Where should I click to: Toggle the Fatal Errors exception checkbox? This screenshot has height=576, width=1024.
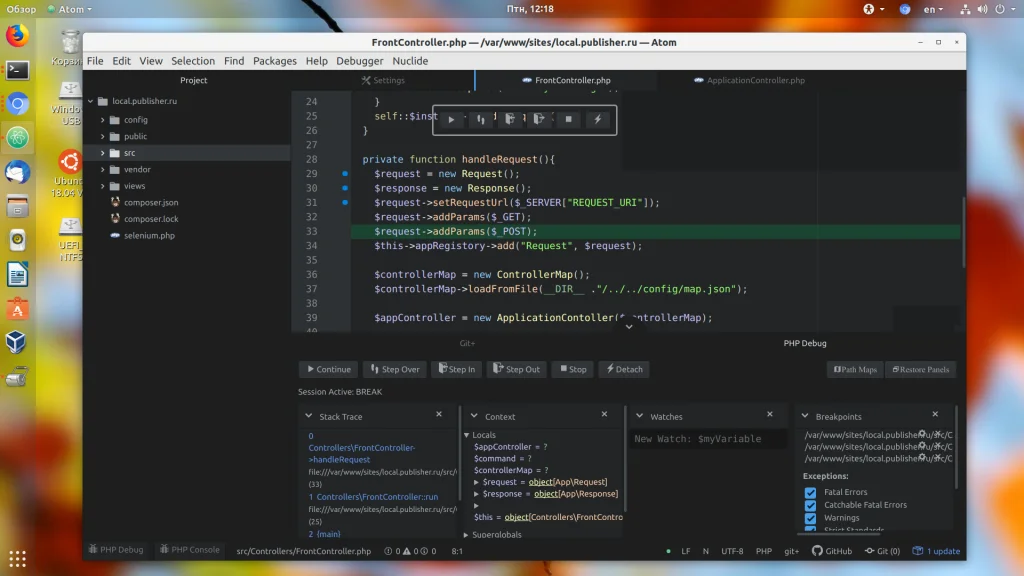[811, 492]
